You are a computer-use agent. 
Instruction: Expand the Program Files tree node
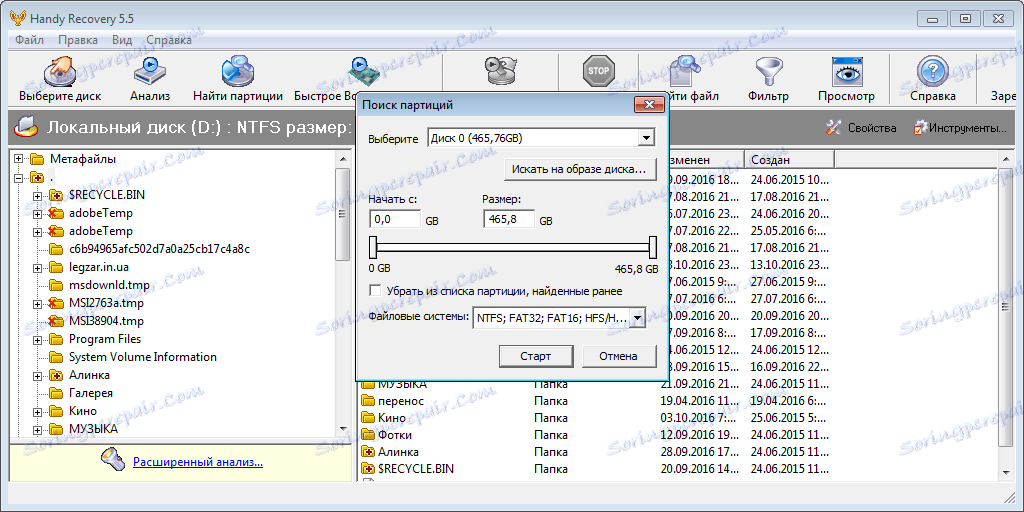pyautogui.click(x=37, y=340)
